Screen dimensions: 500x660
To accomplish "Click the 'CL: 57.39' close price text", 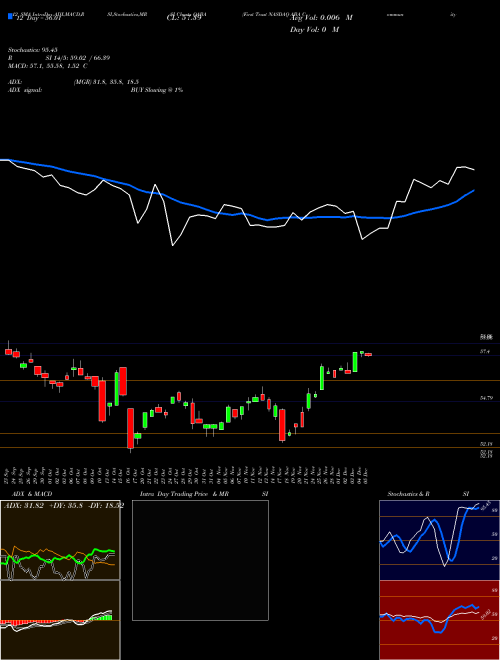I will [x=184, y=18].
